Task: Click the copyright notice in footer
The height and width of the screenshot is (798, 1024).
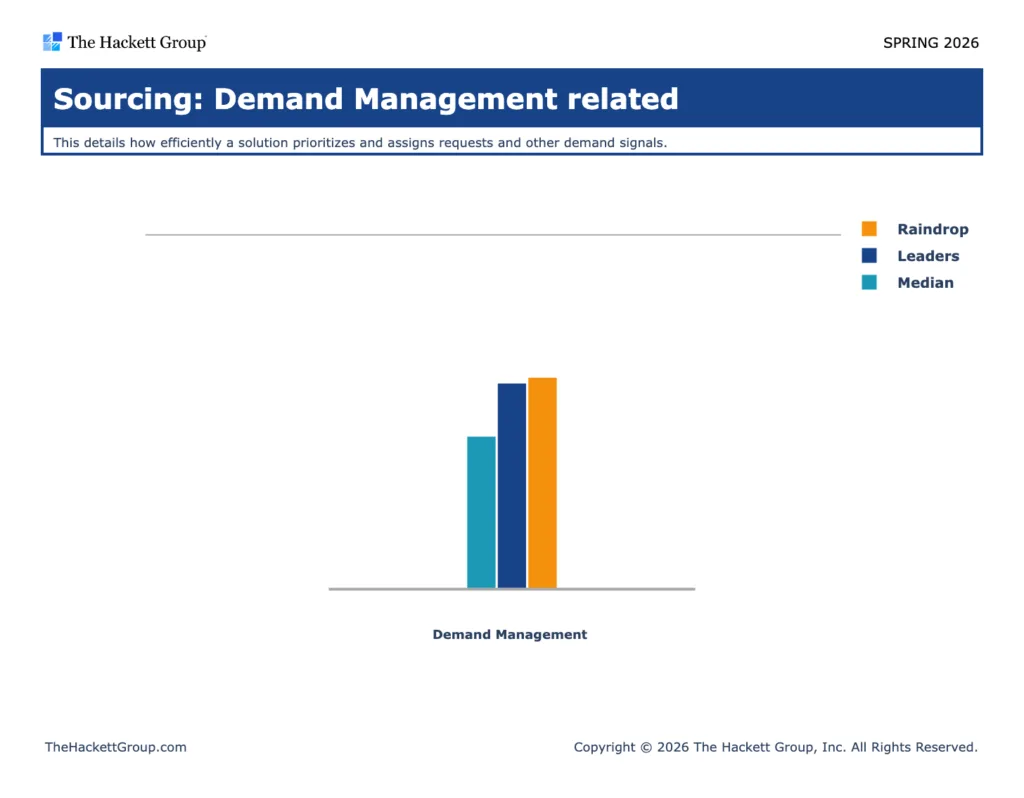Action: [775, 747]
